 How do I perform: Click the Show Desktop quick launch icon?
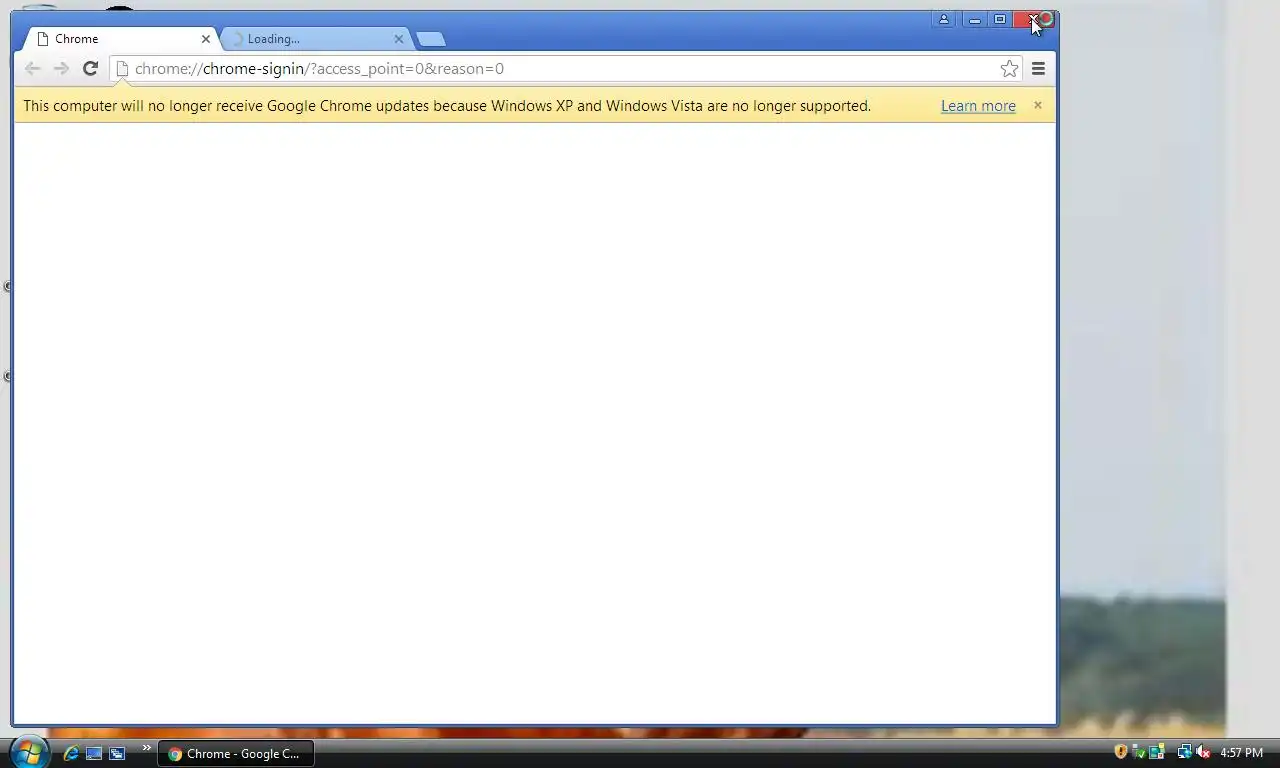(94, 753)
